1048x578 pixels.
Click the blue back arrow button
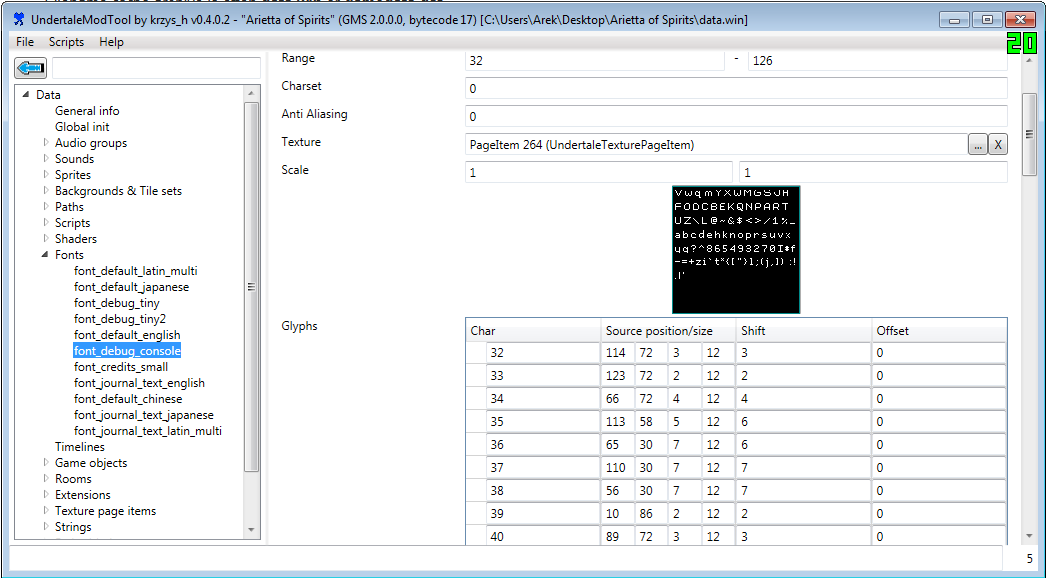[x=31, y=68]
